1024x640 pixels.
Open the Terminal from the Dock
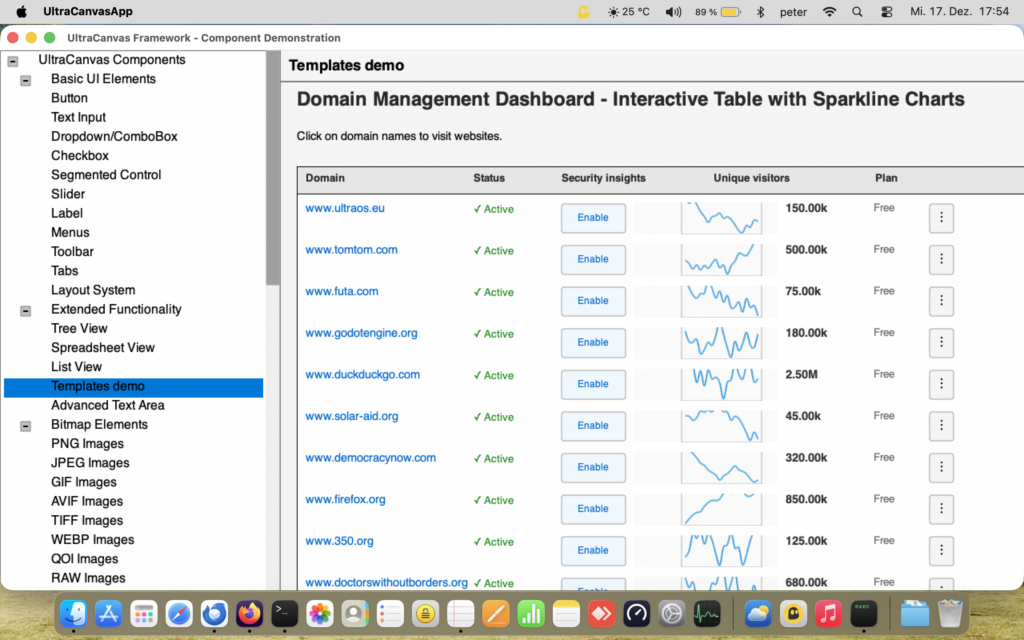[284, 614]
